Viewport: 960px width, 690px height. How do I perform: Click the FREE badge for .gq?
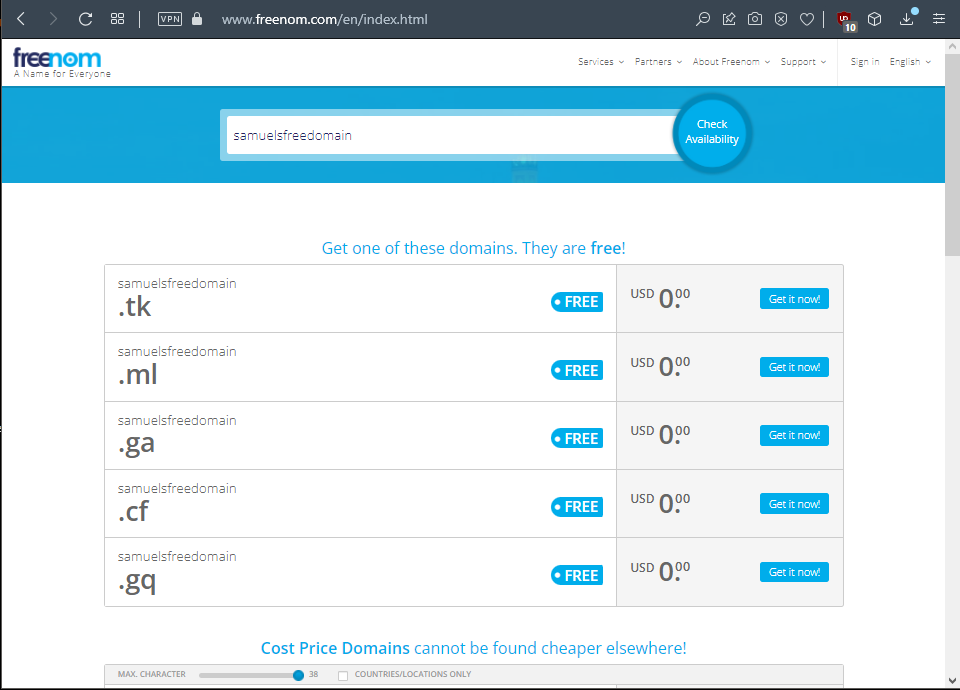click(577, 576)
